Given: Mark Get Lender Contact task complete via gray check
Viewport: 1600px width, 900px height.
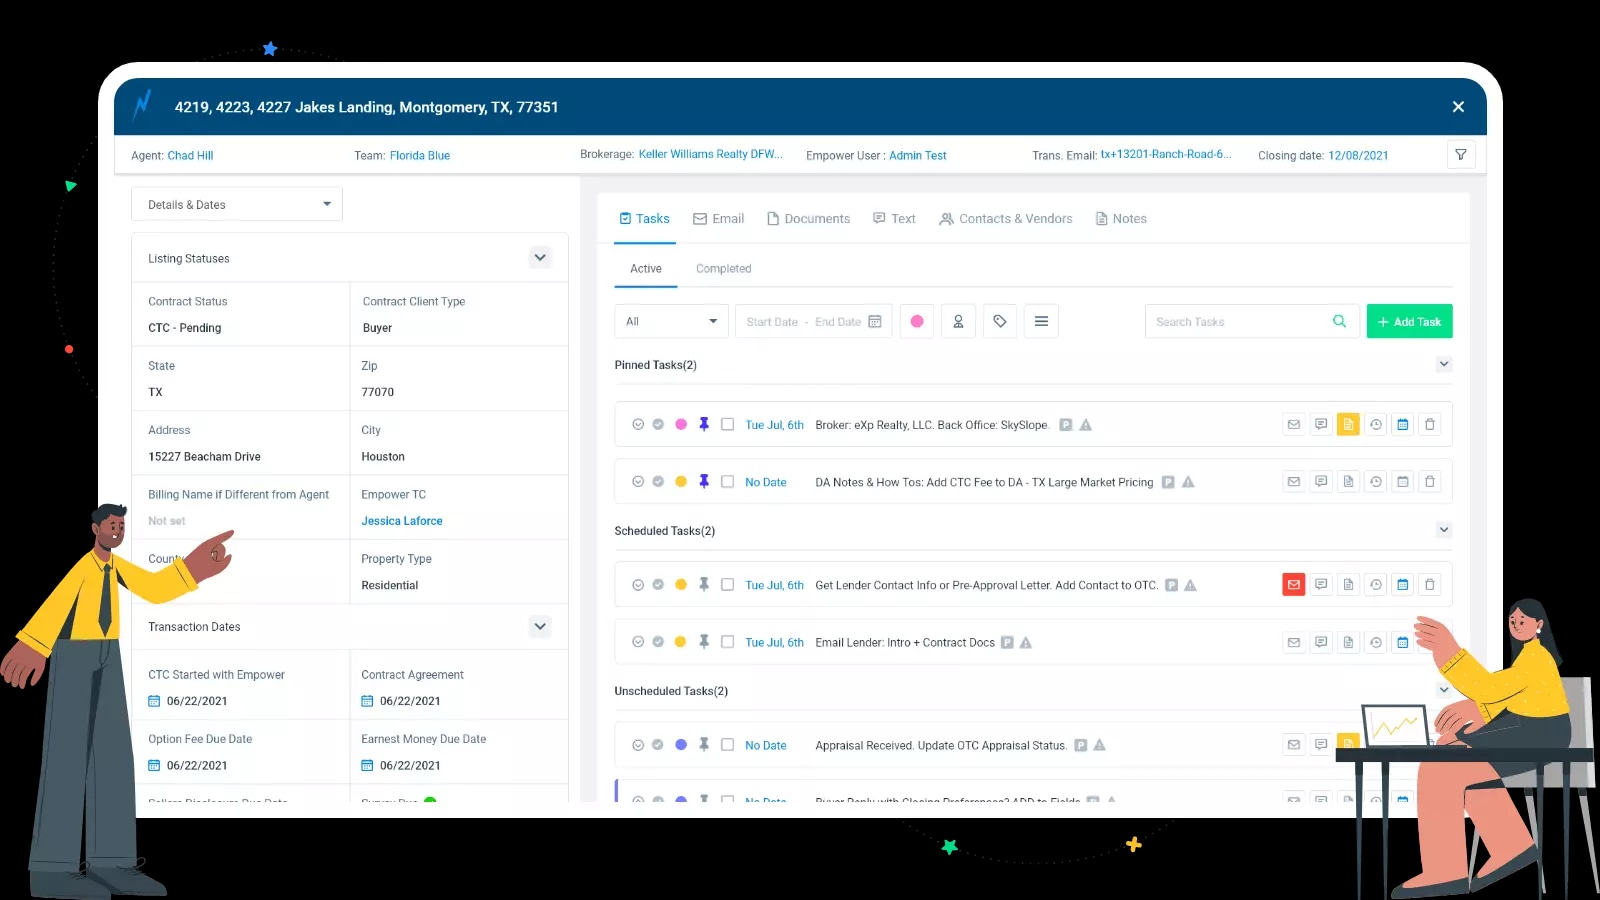Looking at the screenshot, I should [658, 584].
